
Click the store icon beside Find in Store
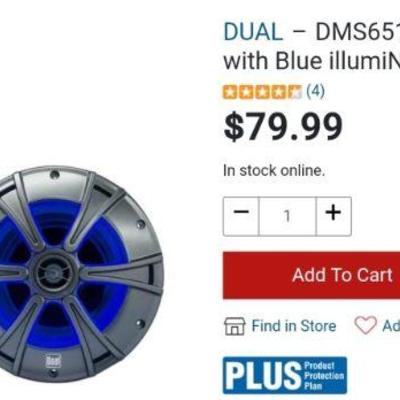click(235, 326)
